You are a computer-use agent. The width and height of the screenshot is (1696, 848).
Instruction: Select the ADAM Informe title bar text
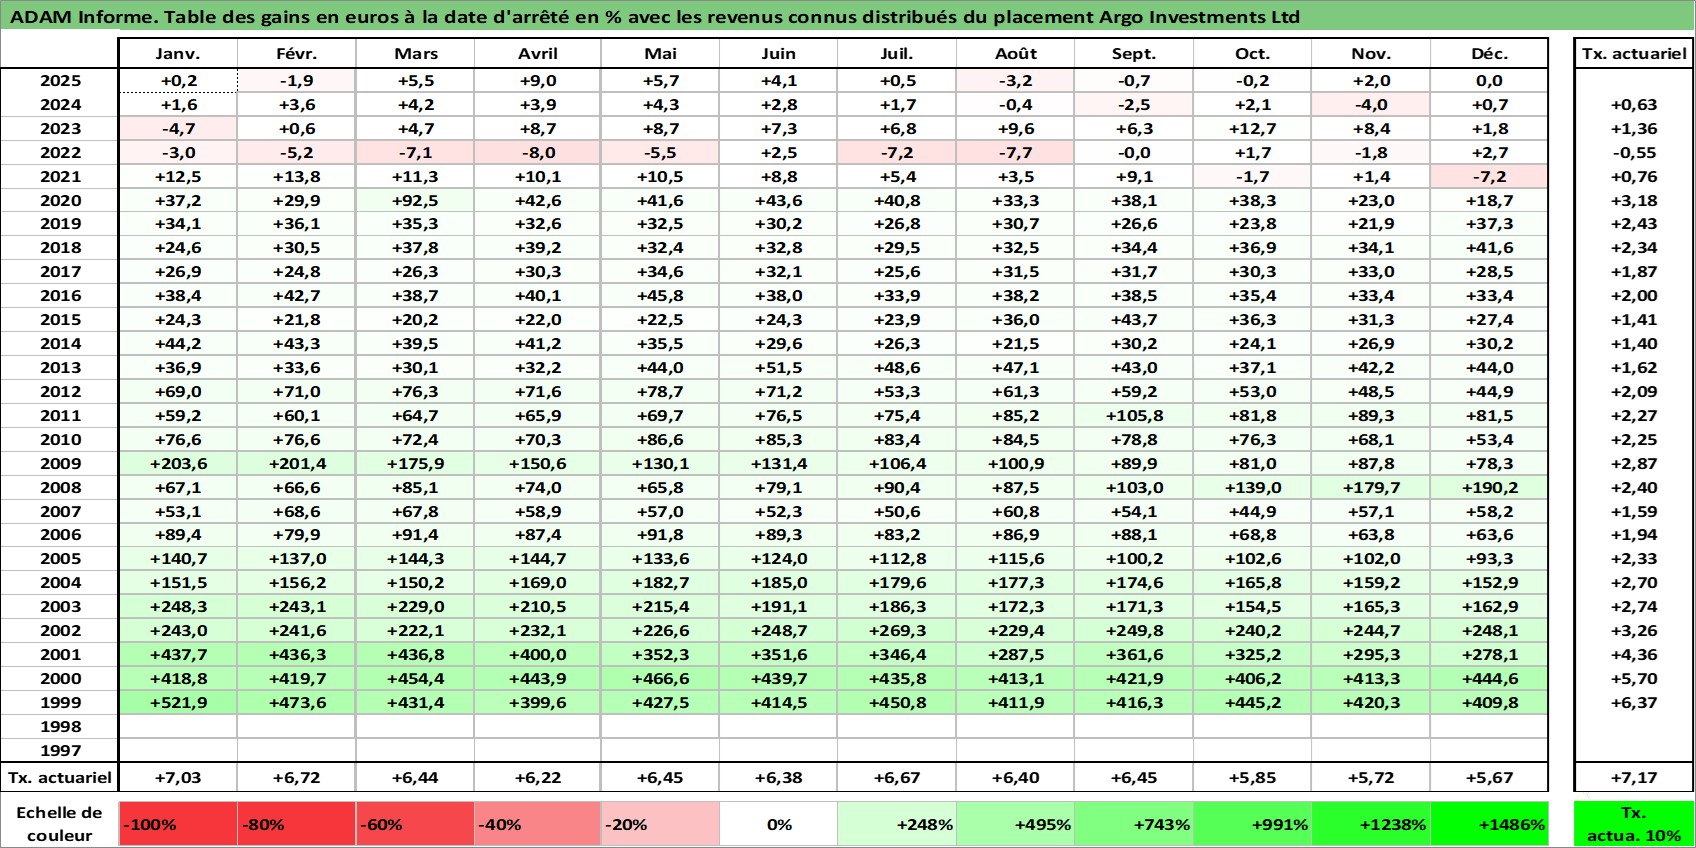coord(655,17)
